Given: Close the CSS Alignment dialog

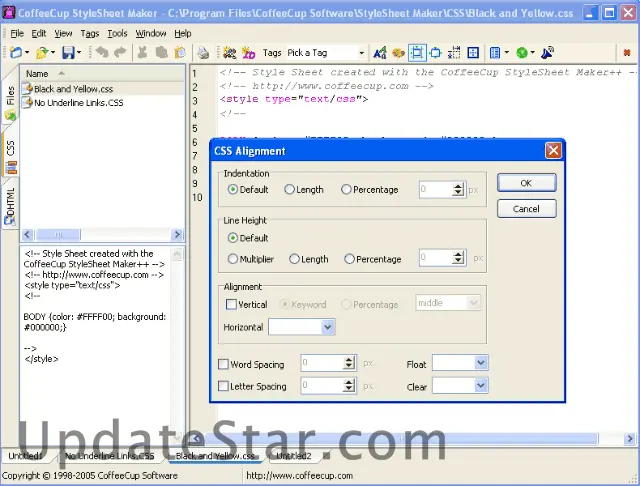Looking at the screenshot, I should [553, 151].
